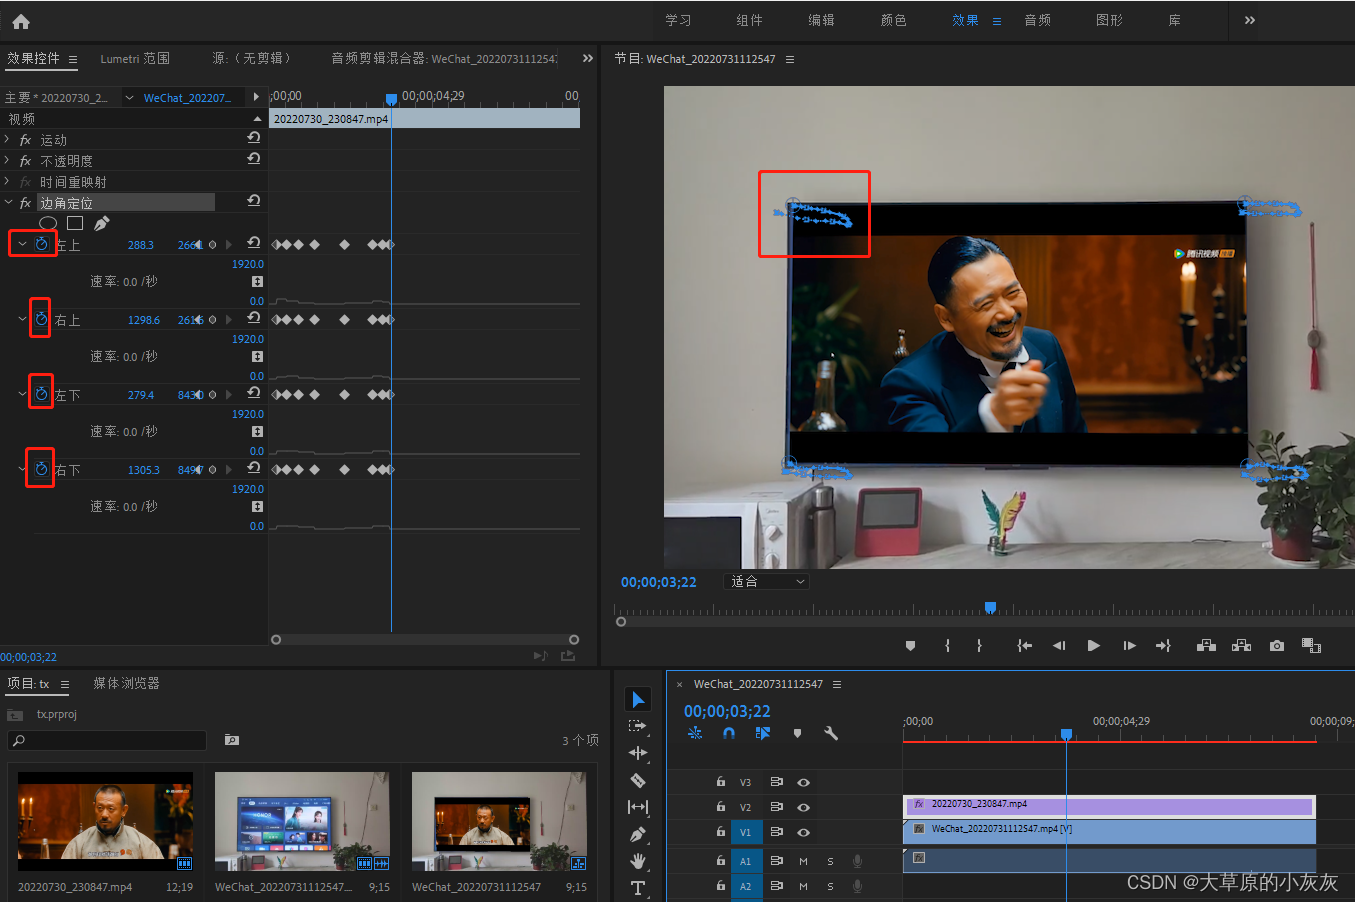Open the Home screen icon
Screen dimensions: 1355x902
pos(21,21)
